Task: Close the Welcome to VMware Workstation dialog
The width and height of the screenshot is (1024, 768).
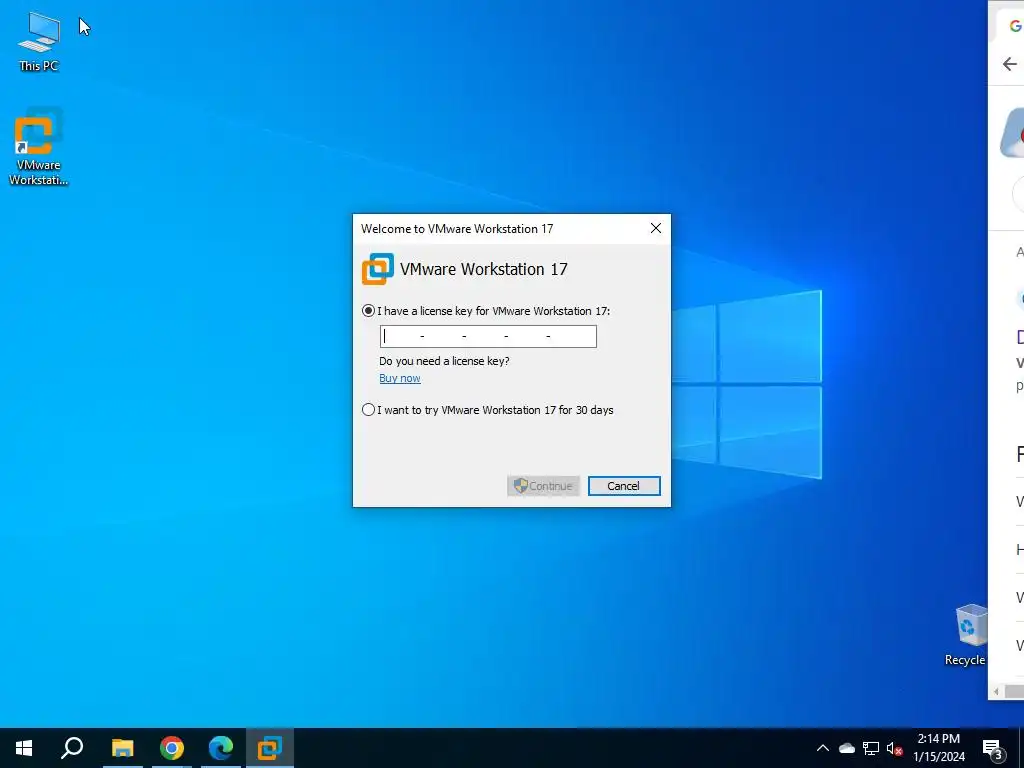Action: [656, 228]
